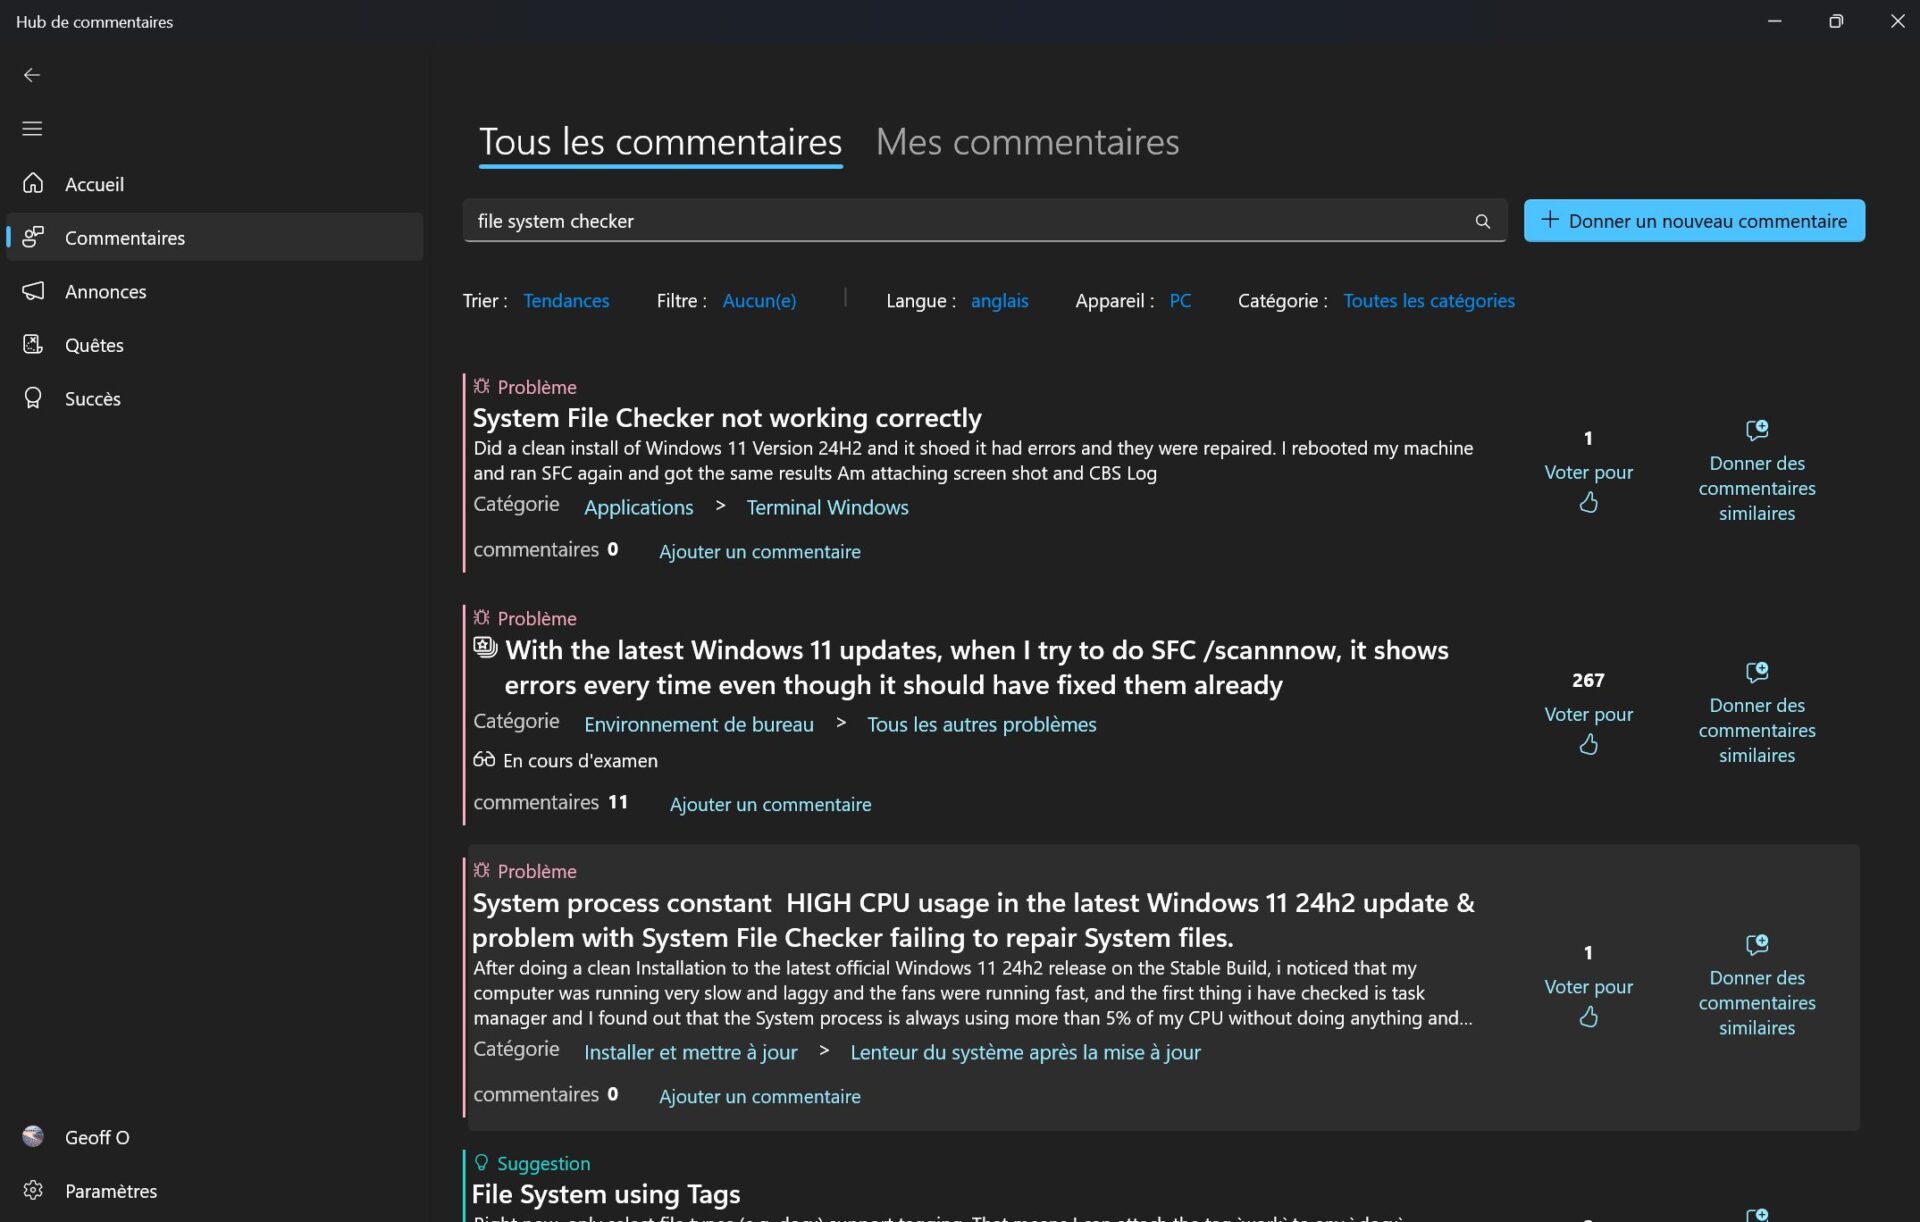Give similar feedback for HIGH CPU usage post
This screenshot has width=1920, height=1222.
pyautogui.click(x=1757, y=986)
